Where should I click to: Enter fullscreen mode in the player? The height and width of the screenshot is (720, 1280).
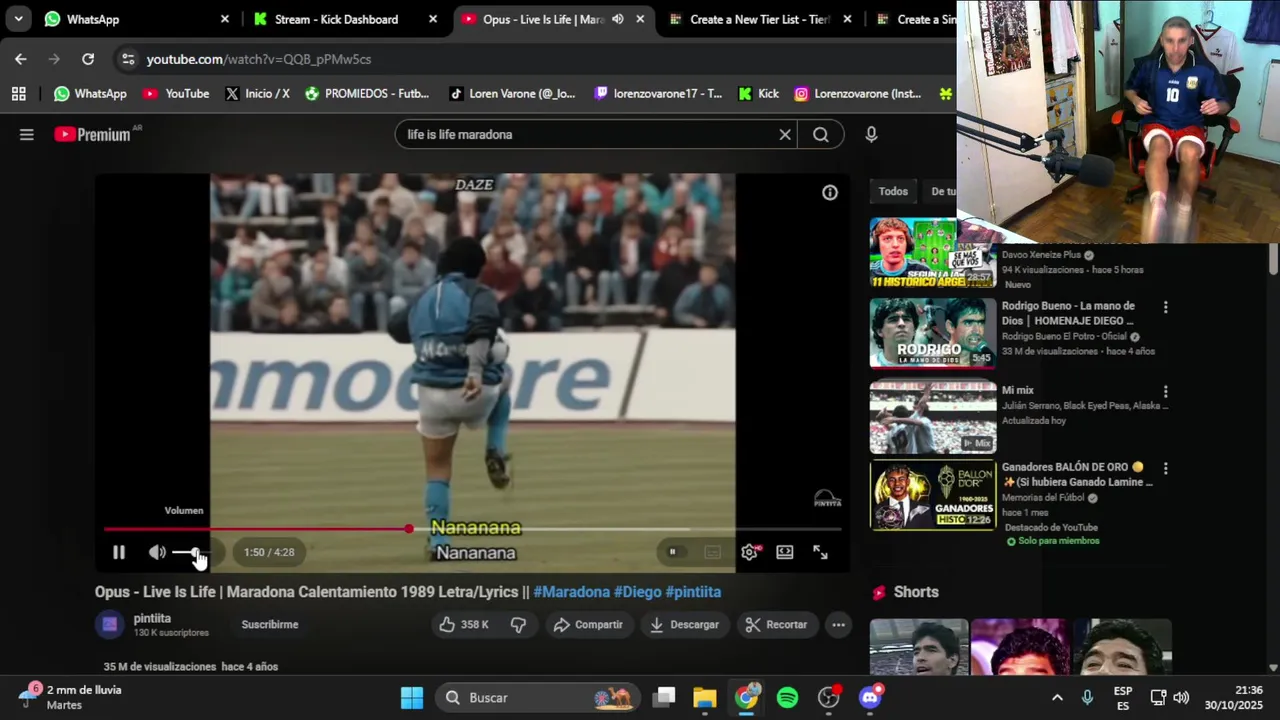point(820,552)
